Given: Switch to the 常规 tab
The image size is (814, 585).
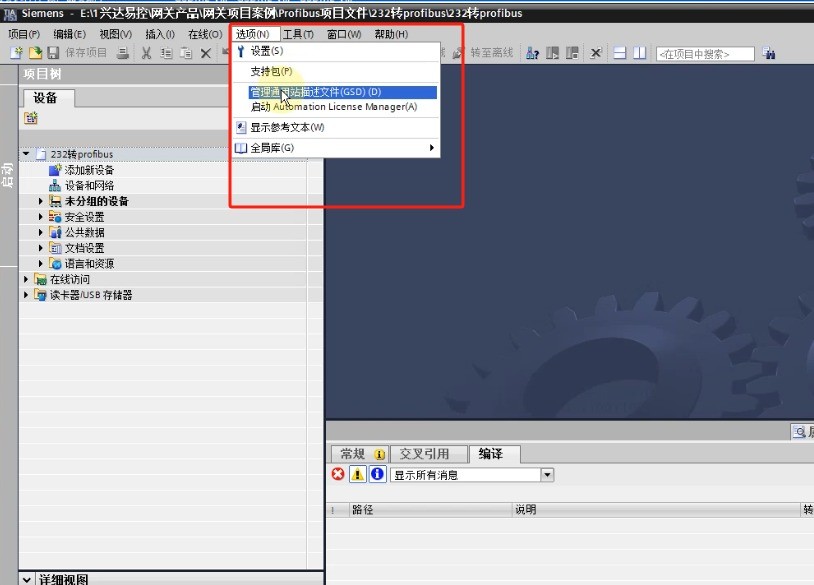Looking at the screenshot, I should [359, 454].
